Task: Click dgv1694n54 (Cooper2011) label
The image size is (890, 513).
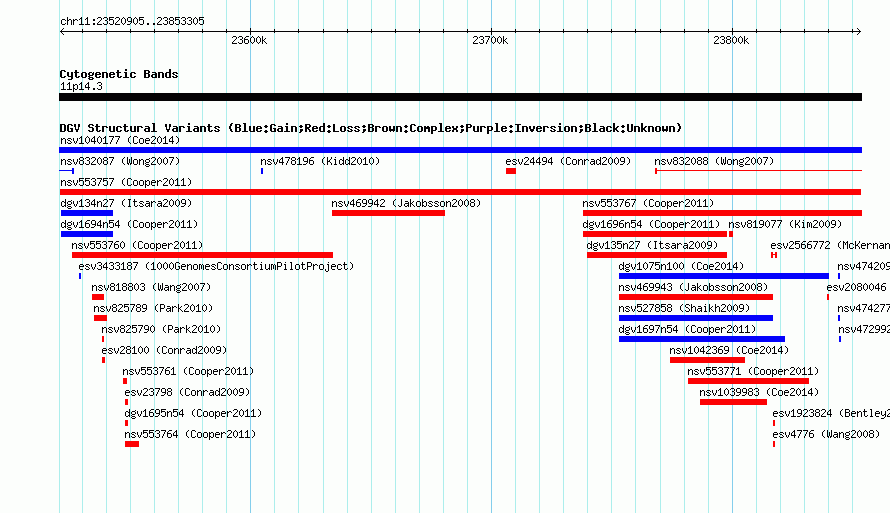Action: point(129,224)
